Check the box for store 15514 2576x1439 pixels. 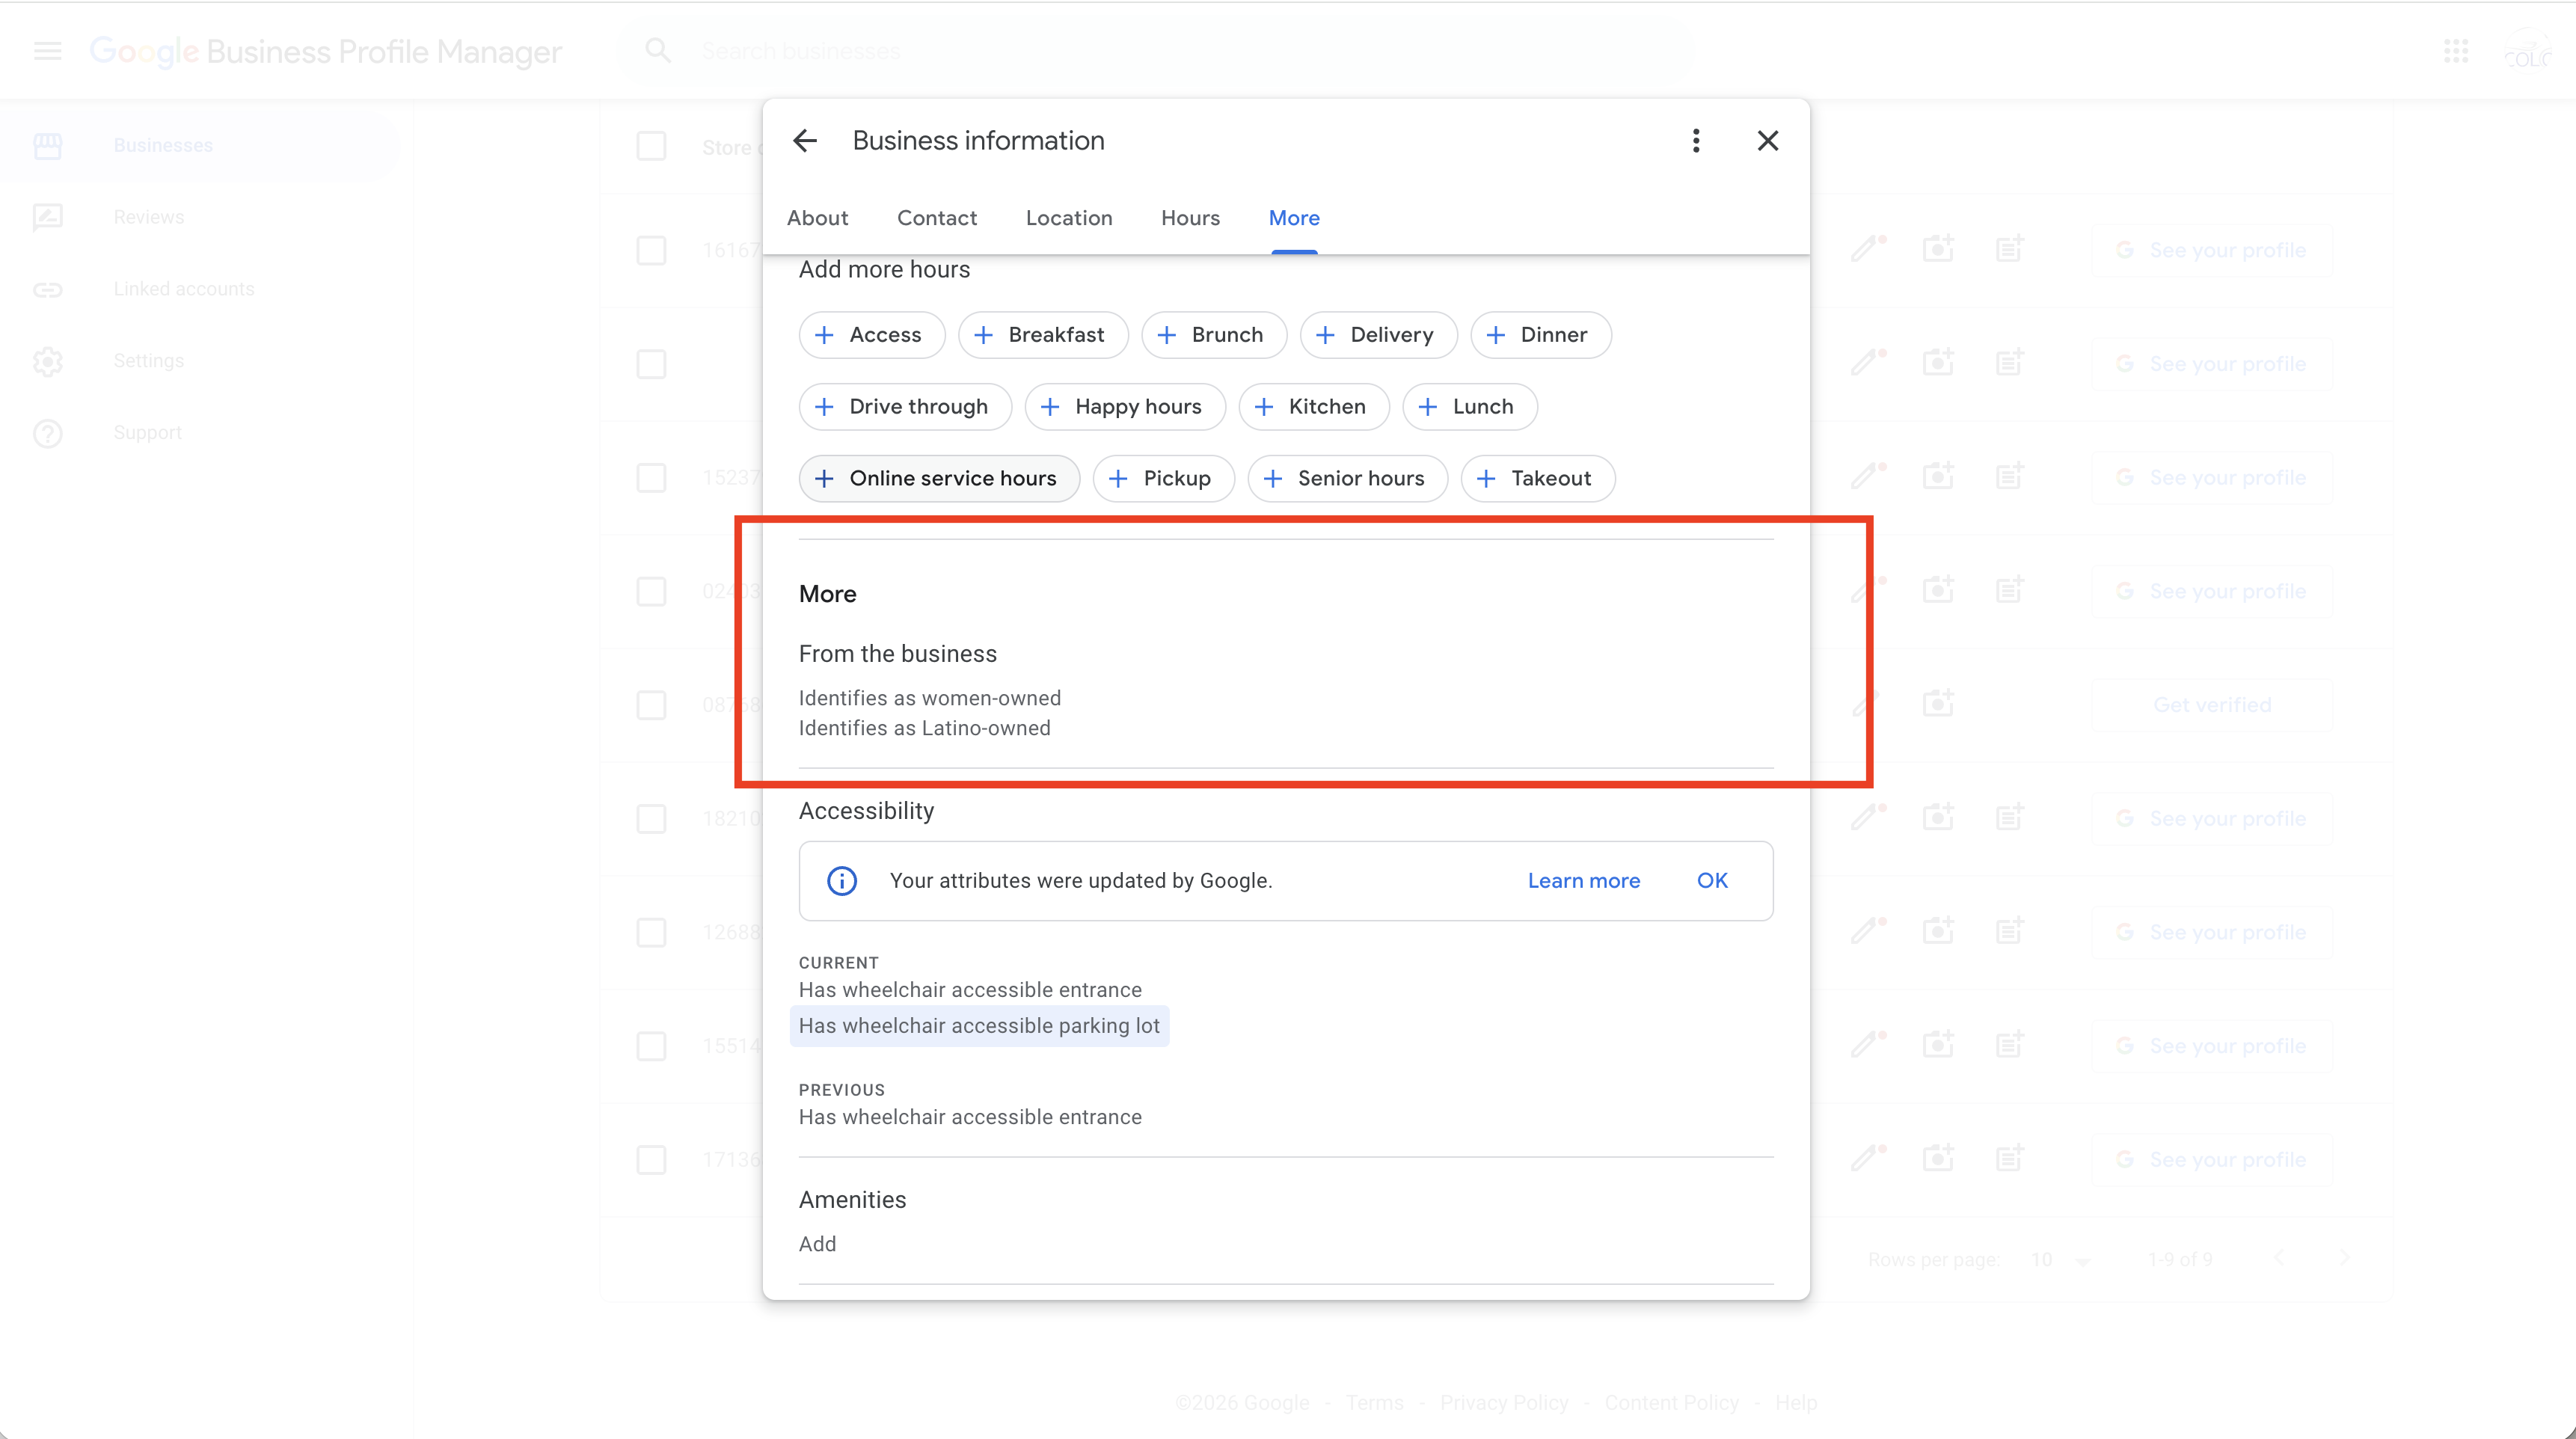coord(651,1046)
